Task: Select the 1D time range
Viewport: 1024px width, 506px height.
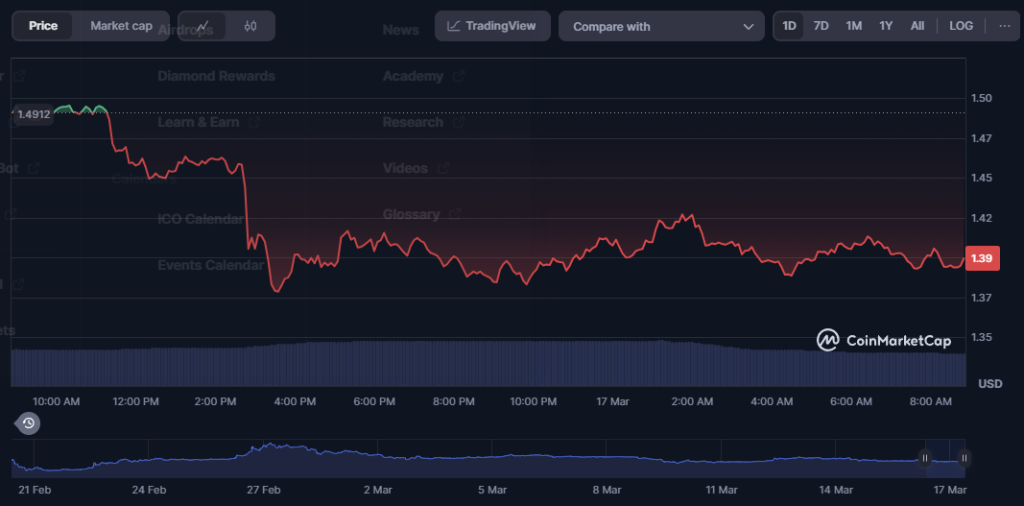Action: coord(789,26)
